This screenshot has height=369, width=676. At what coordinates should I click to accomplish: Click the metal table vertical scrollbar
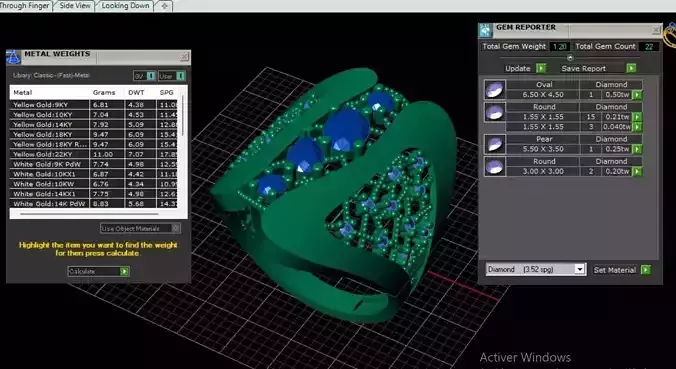[183, 116]
